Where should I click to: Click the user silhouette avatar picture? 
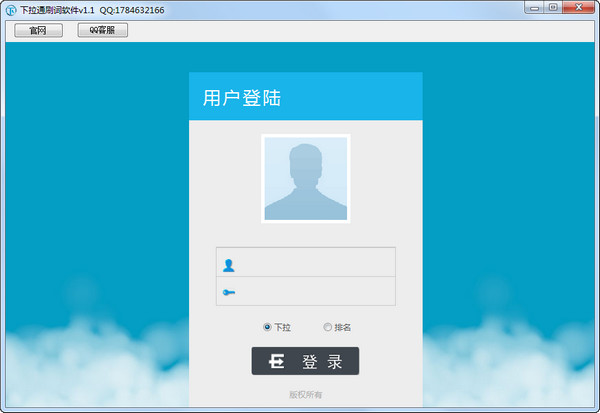coord(305,178)
